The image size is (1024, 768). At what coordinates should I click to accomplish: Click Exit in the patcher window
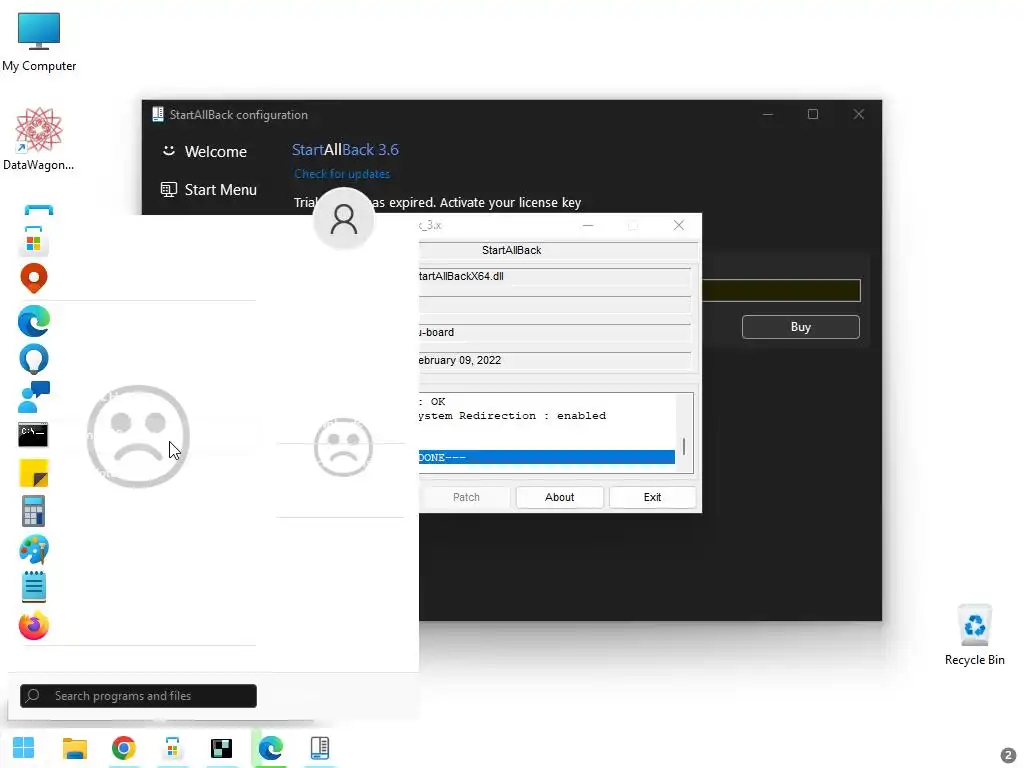[x=652, y=497]
